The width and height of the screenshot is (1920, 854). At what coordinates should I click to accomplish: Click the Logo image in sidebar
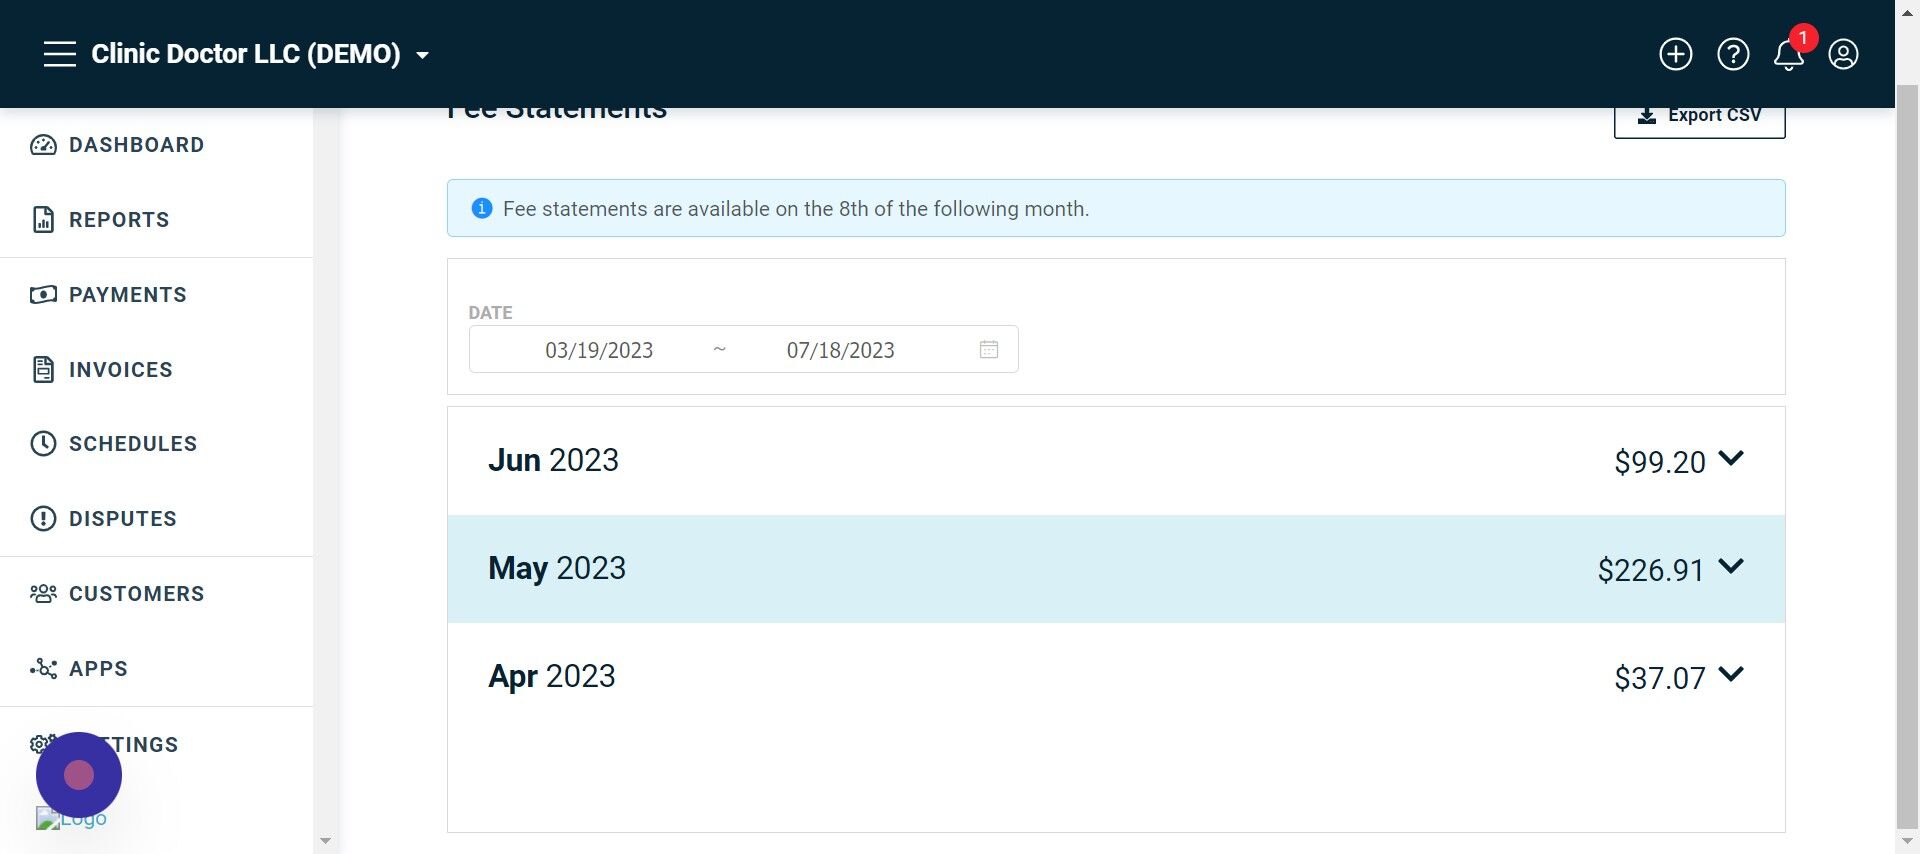[x=71, y=819]
